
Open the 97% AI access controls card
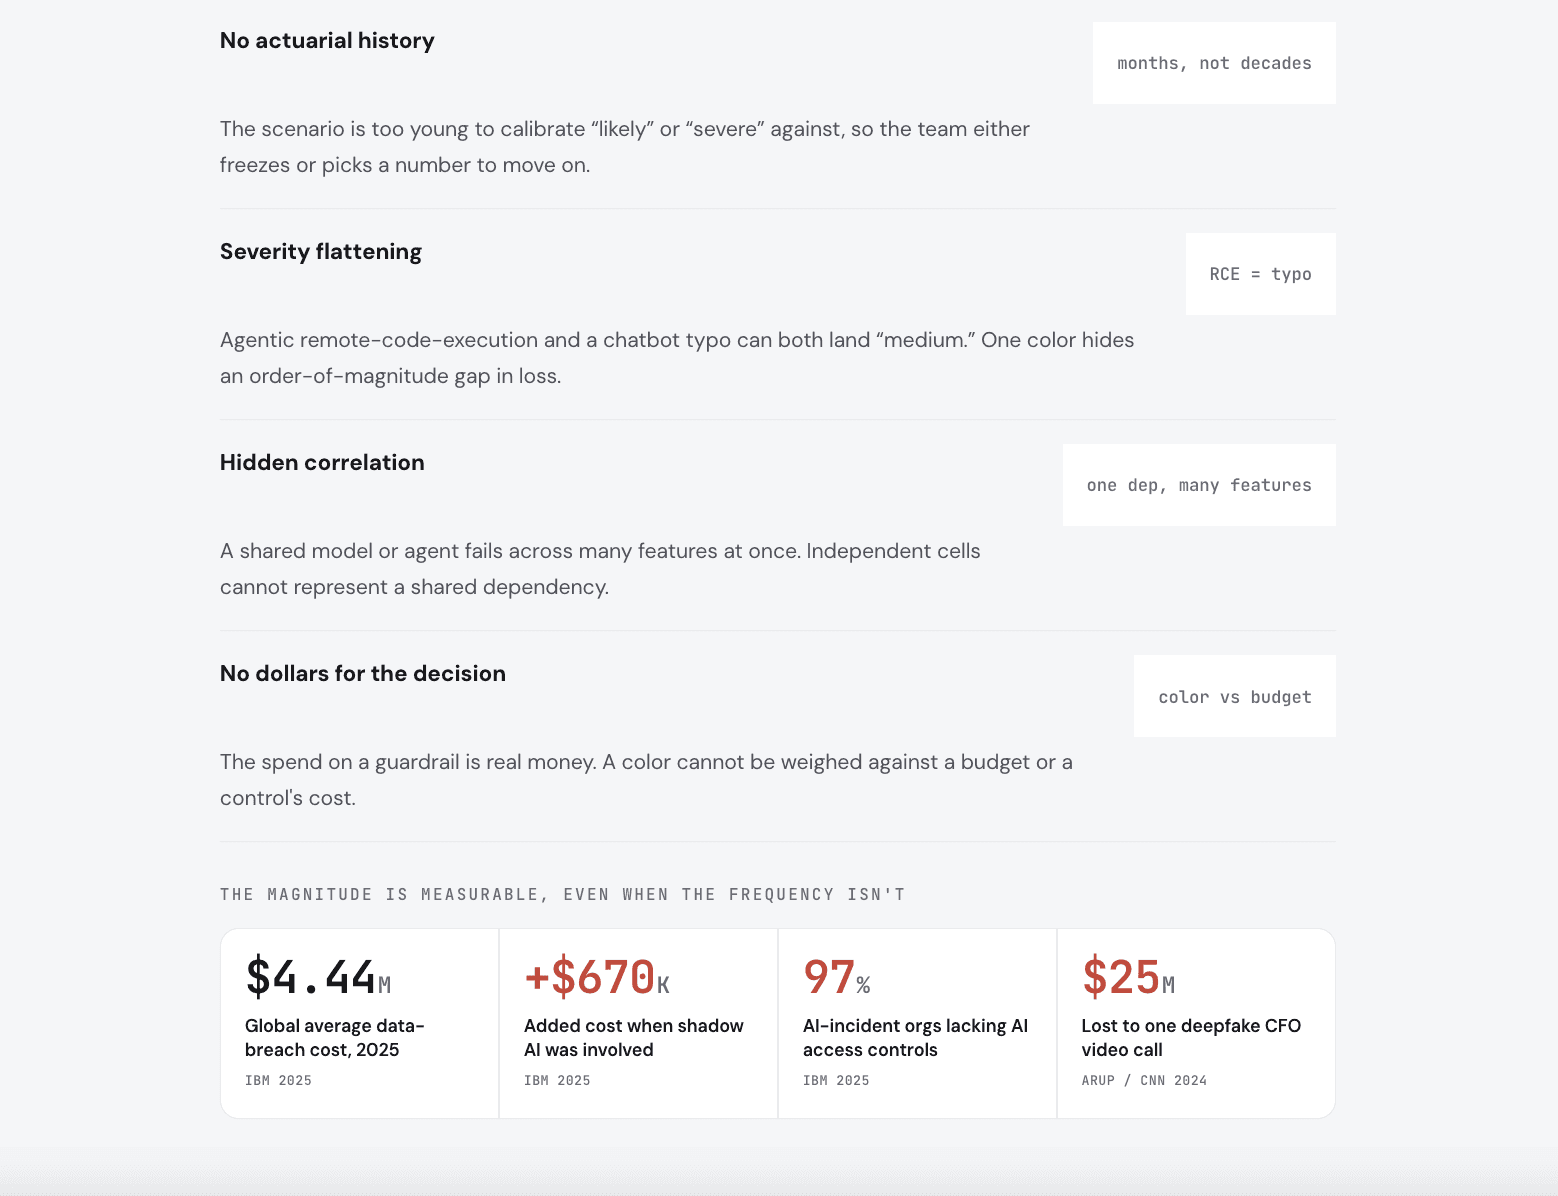click(x=918, y=1023)
